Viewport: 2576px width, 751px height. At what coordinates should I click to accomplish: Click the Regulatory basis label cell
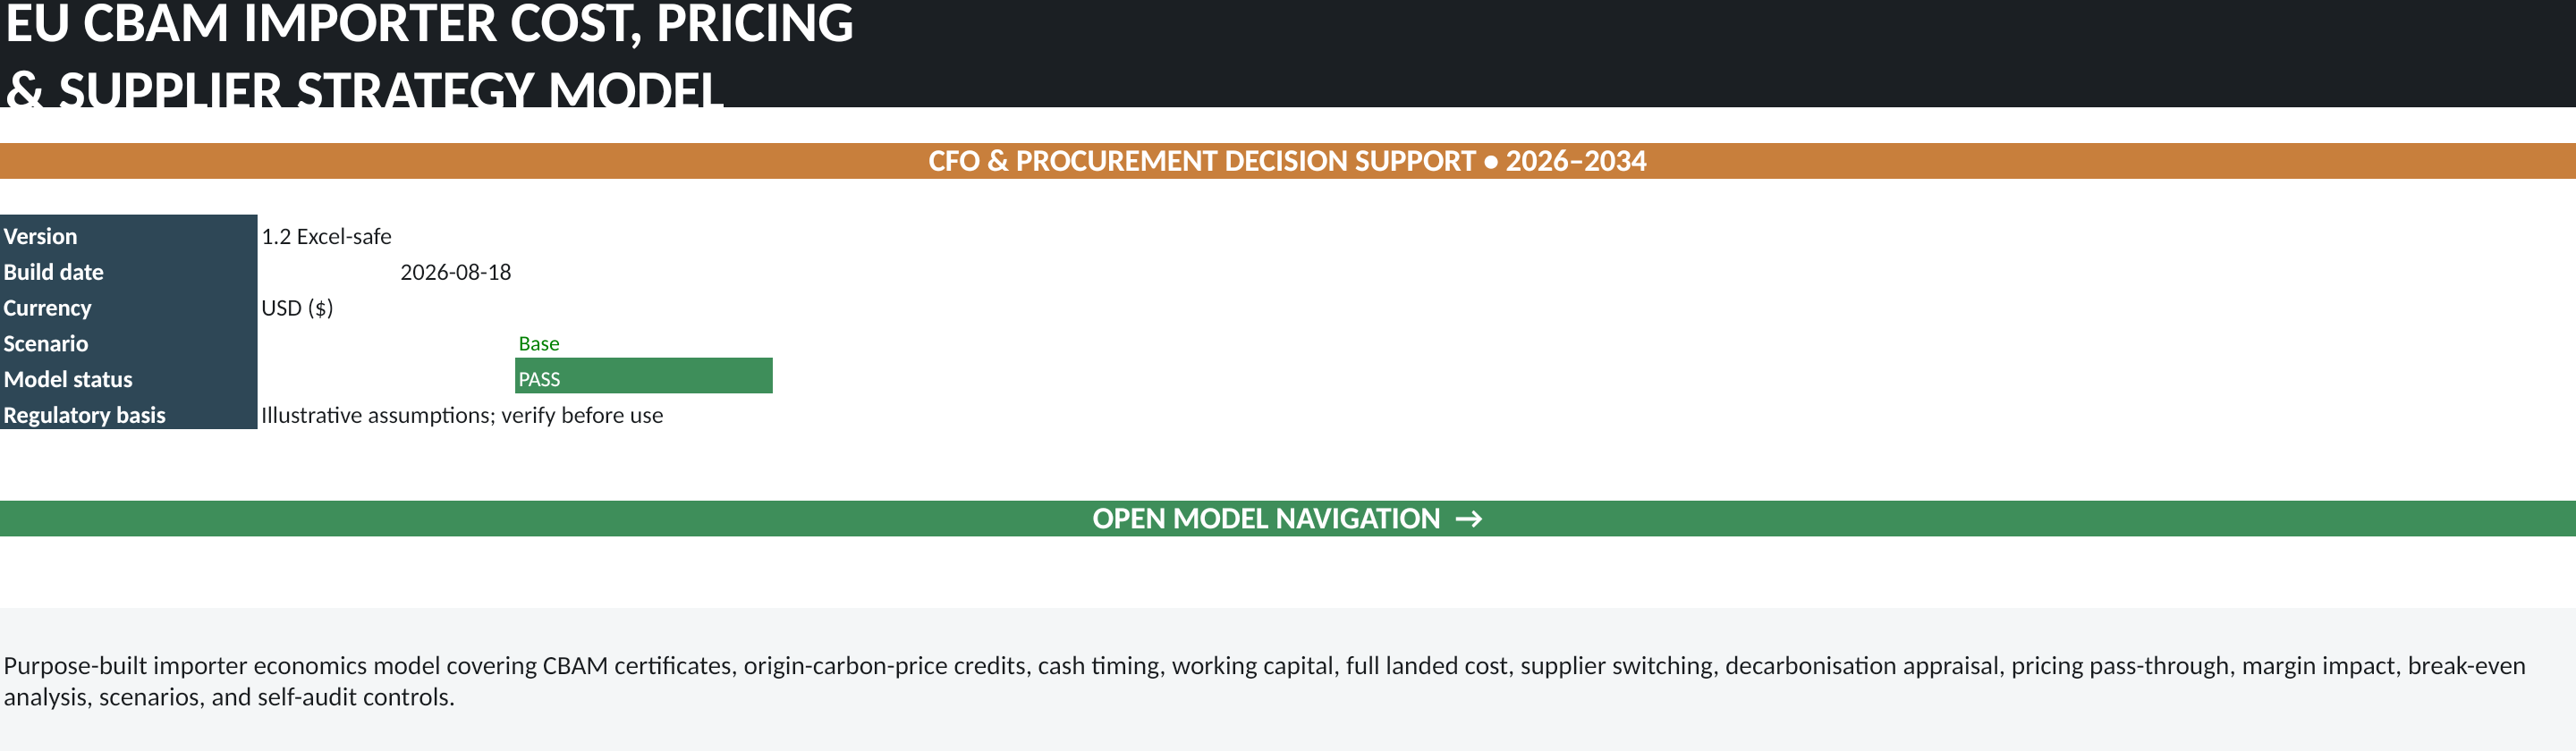click(128, 414)
